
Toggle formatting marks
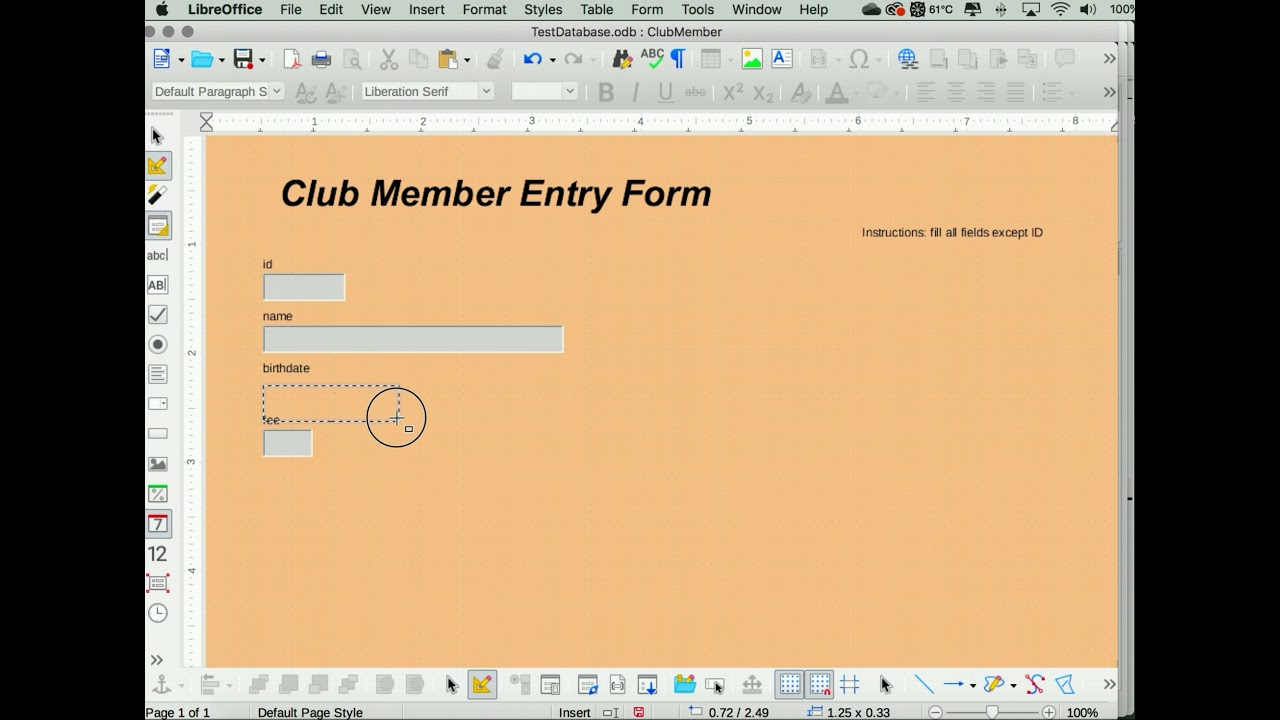coord(678,59)
